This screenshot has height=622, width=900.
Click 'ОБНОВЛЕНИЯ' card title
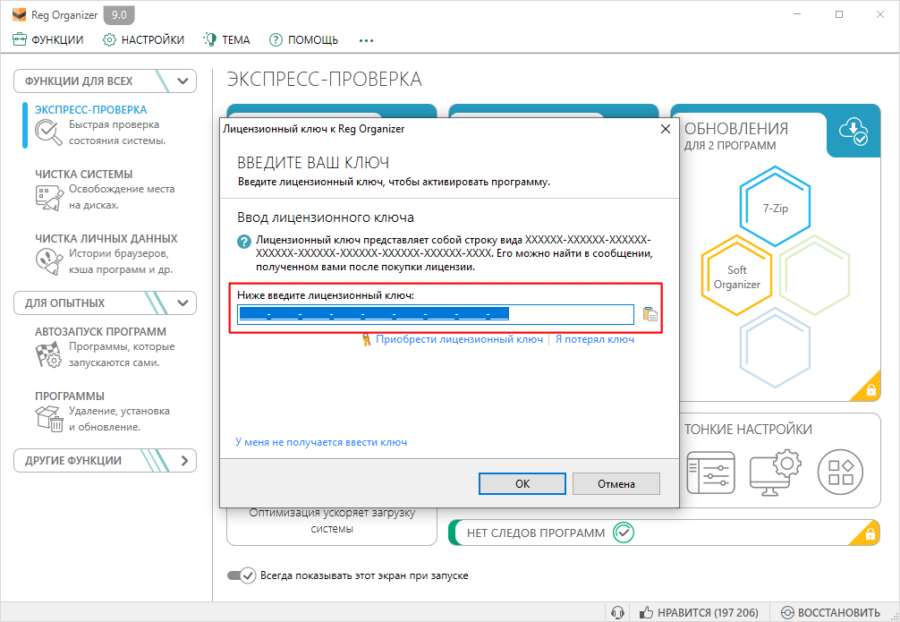click(x=736, y=129)
